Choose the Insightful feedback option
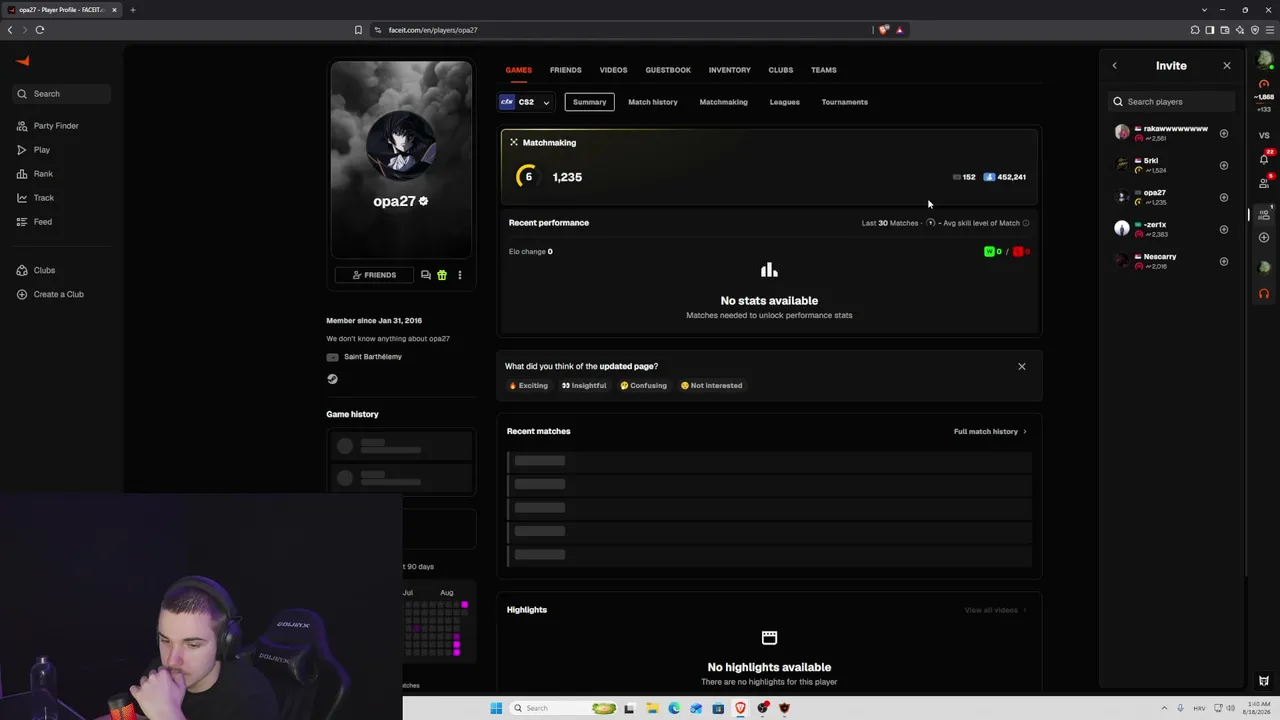The height and width of the screenshot is (720, 1280). click(584, 385)
